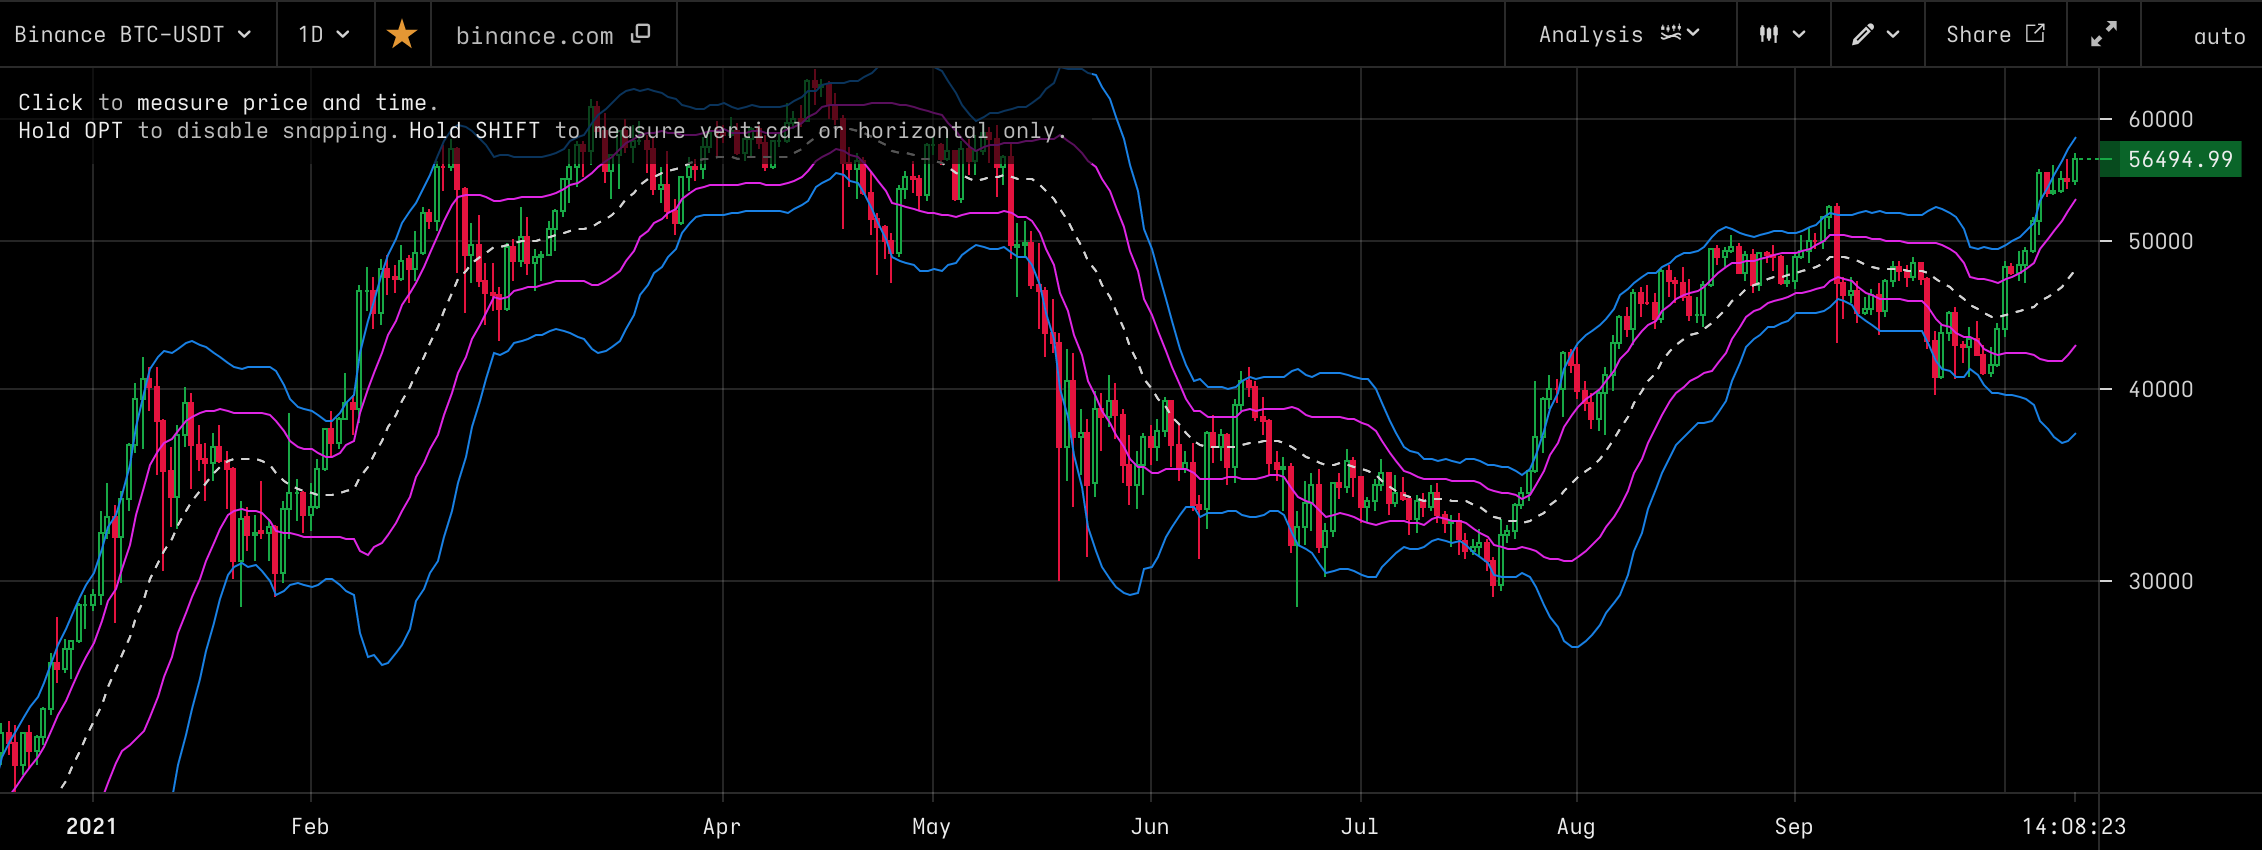Screen dimensions: 2262x850
Task: Click the candlestick chart style icon
Action: coord(1769,34)
